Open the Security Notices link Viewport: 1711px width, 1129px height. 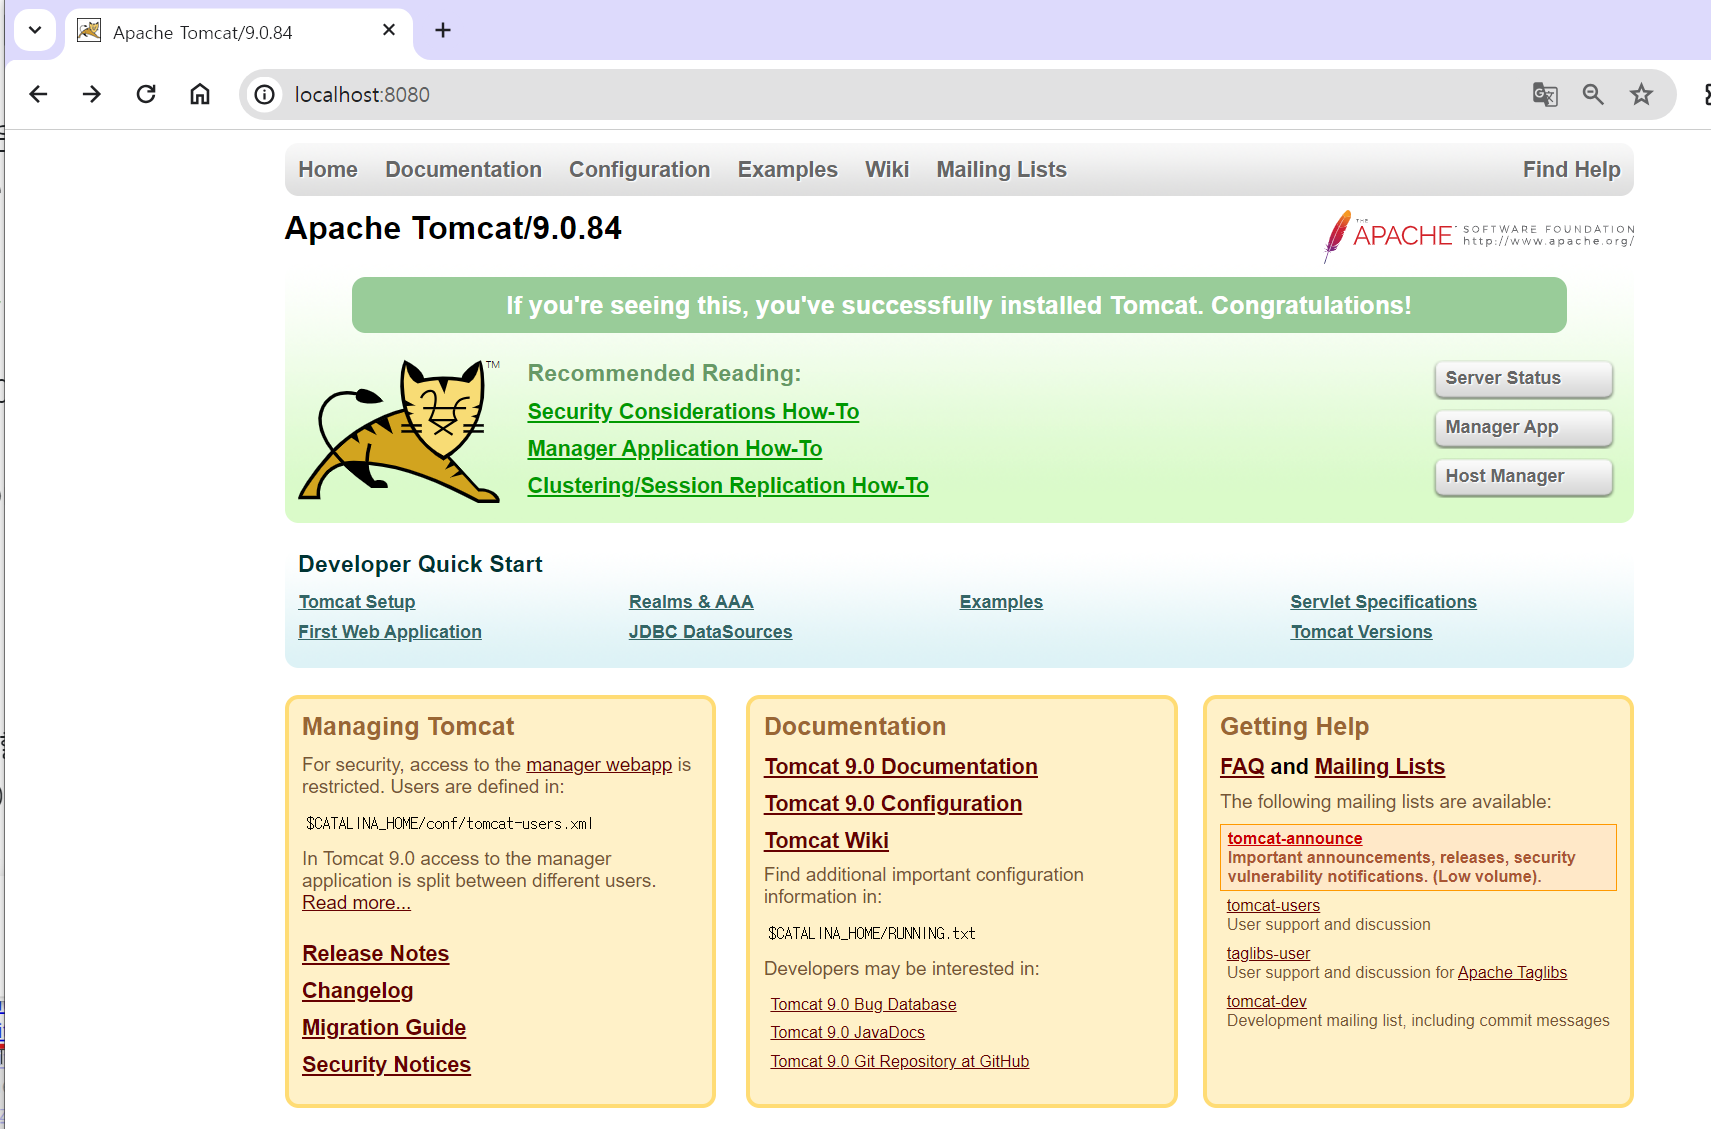coord(386,1065)
